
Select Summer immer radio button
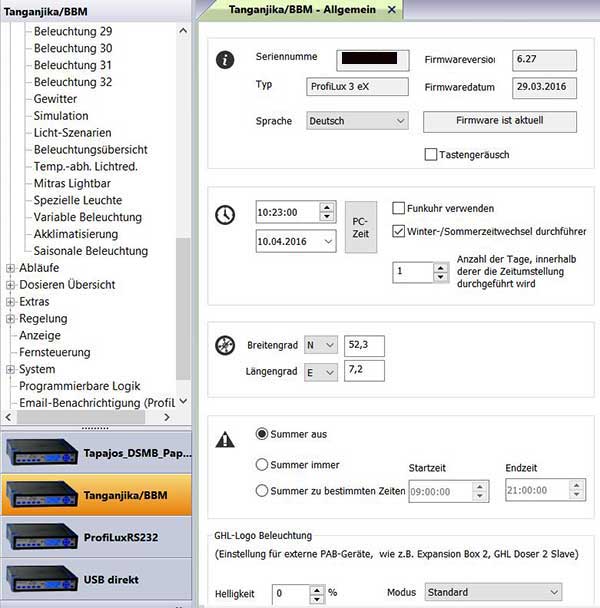[x=262, y=465]
